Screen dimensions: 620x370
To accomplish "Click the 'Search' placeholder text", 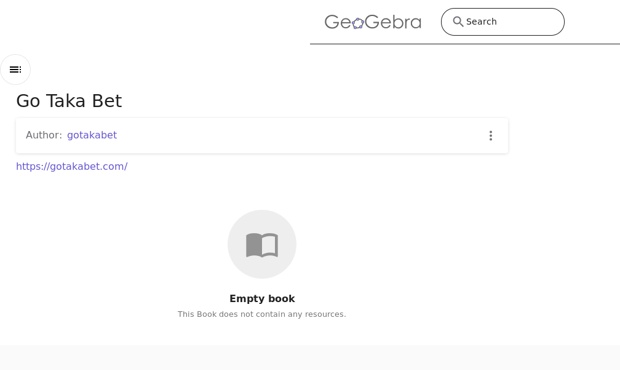I will pos(481,22).
